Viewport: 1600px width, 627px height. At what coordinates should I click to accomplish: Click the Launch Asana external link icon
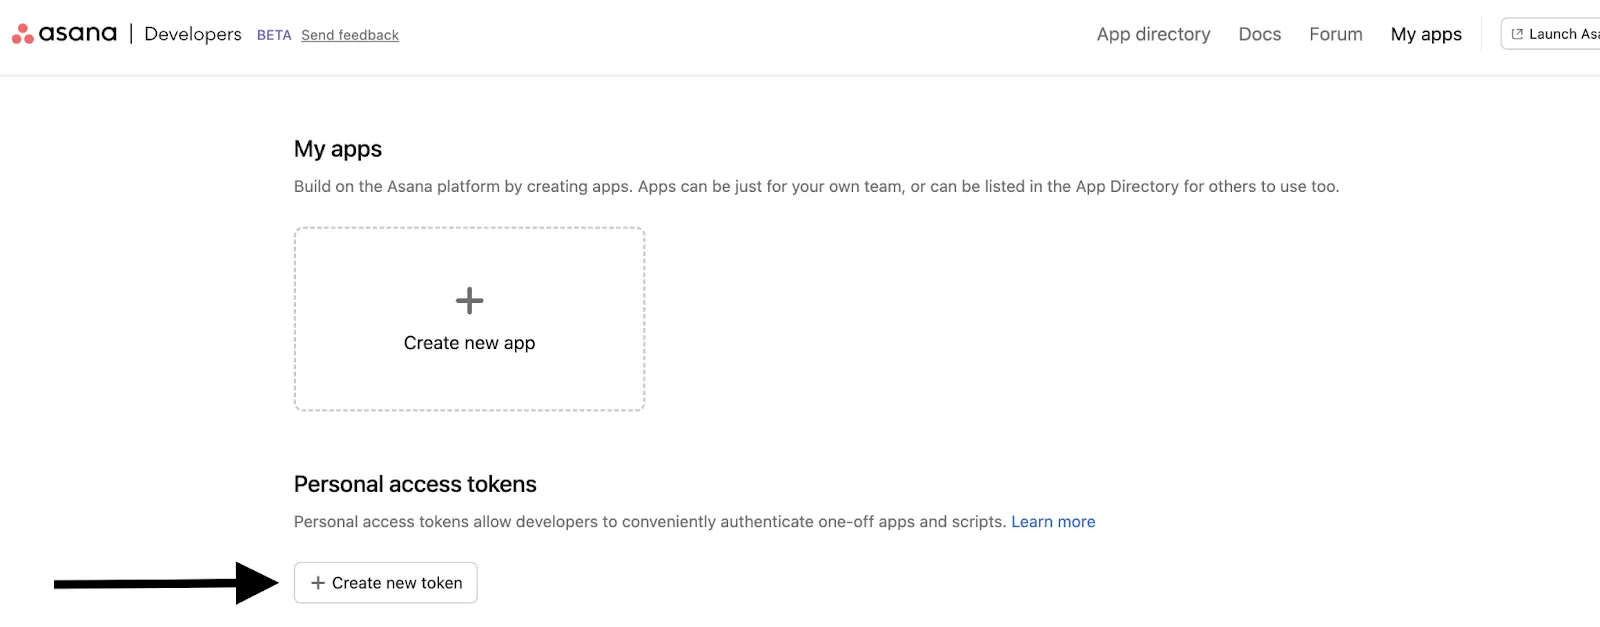1517,34
